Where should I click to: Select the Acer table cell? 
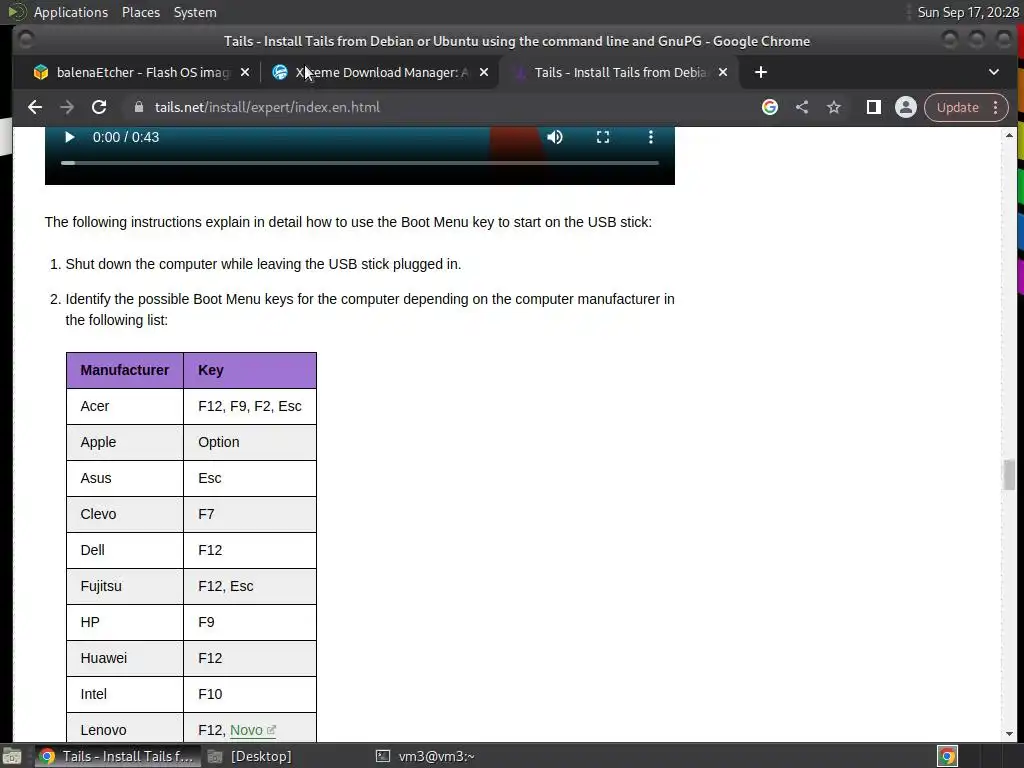click(x=125, y=406)
